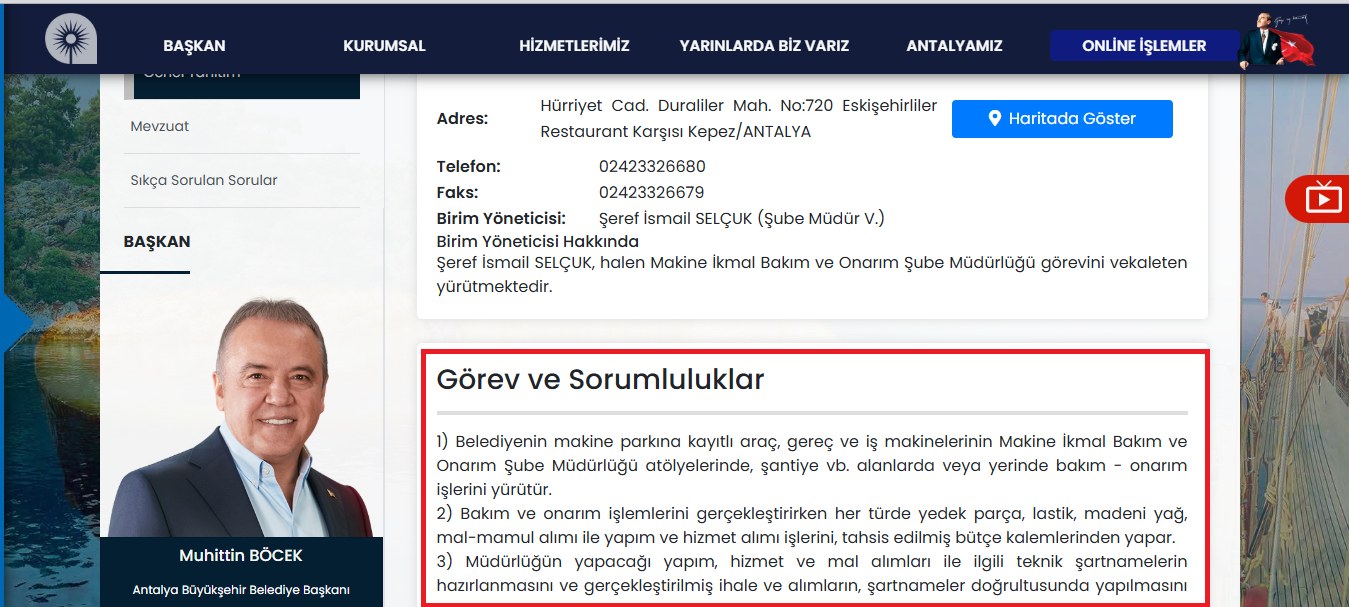The image size is (1349, 607).
Task: Click the telephone number 02423326680
Action: coord(652,167)
